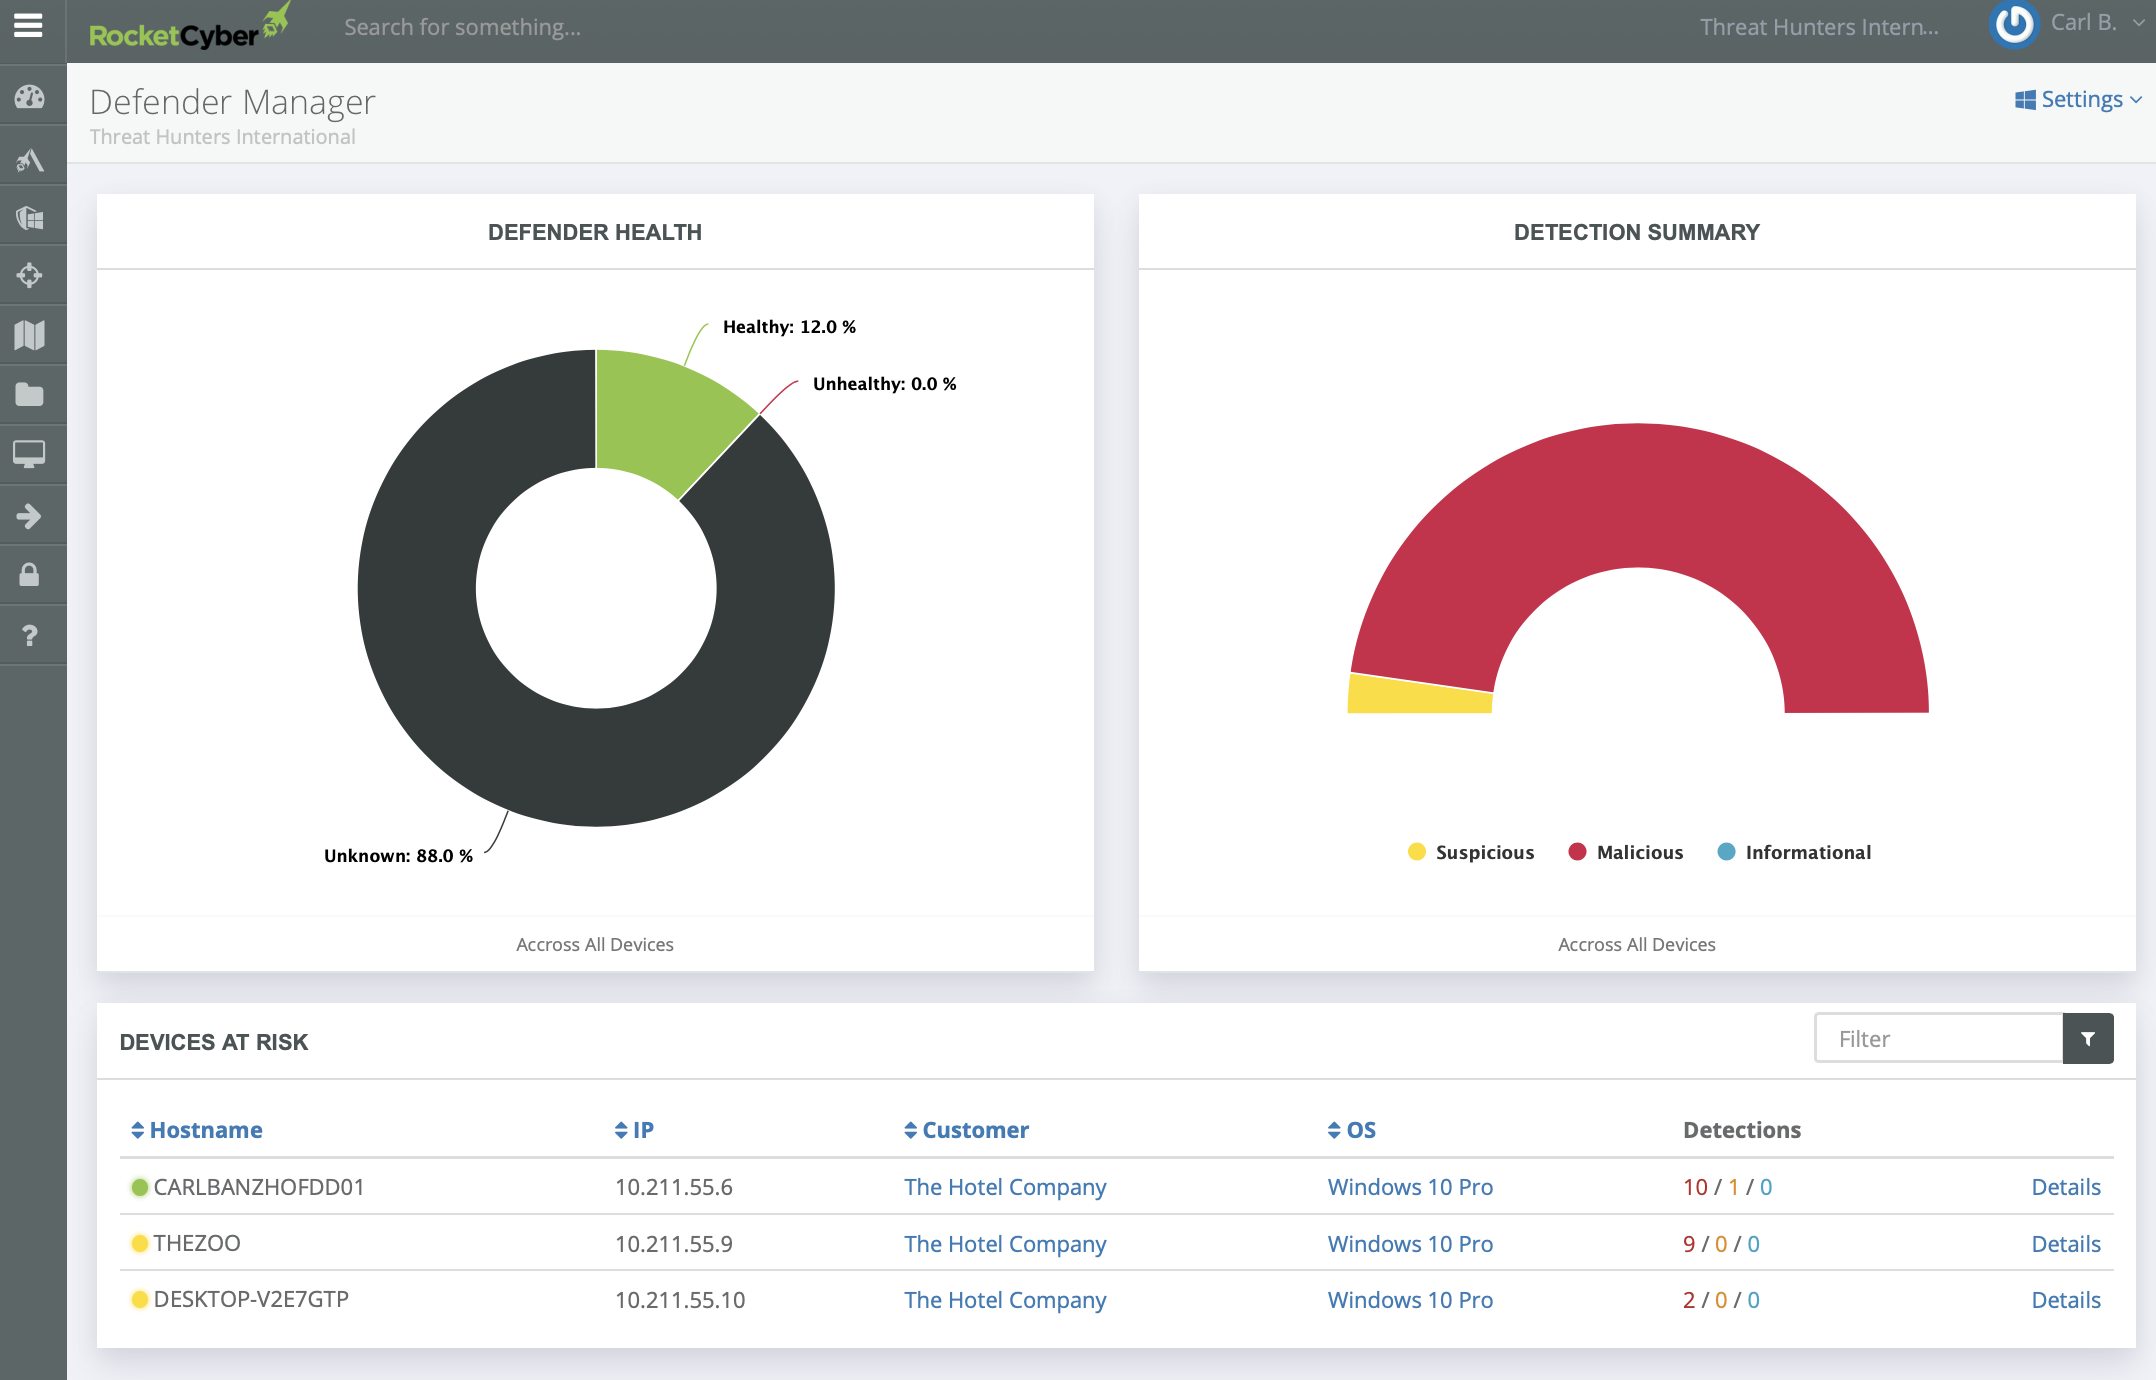Open the lock icon in sidebar

pos(30,575)
